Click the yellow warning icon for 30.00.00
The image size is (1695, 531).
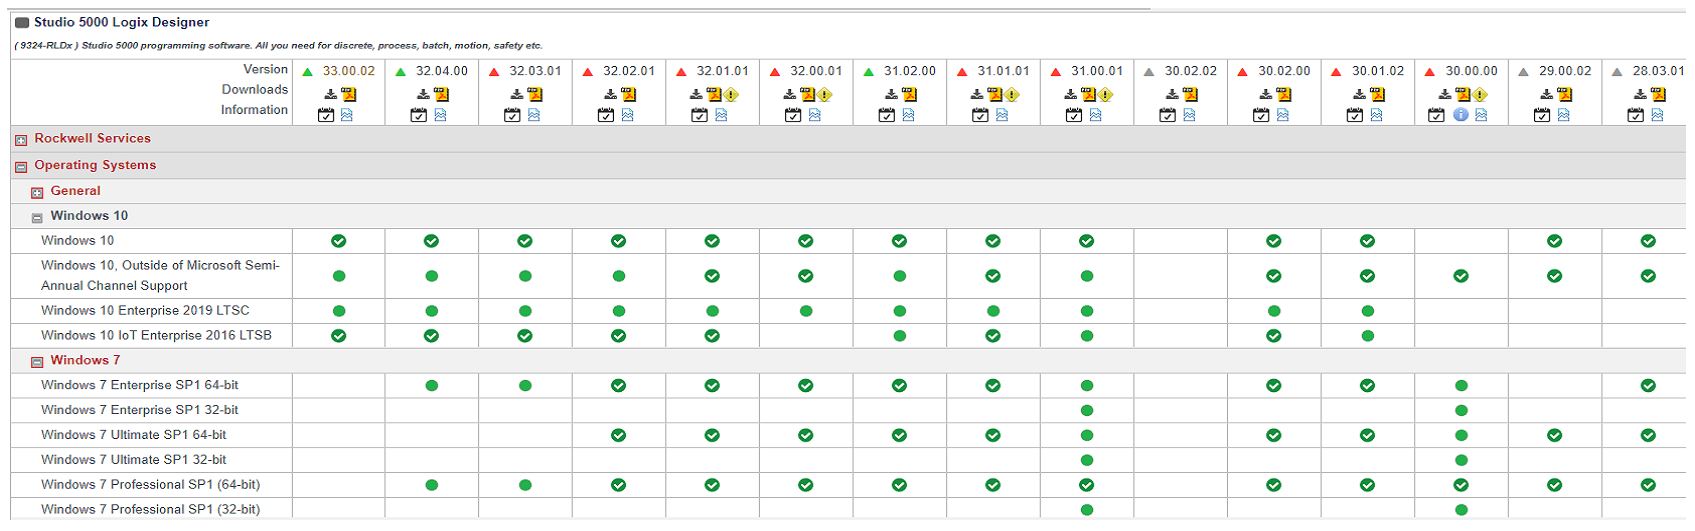click(x=1480, y=95)
